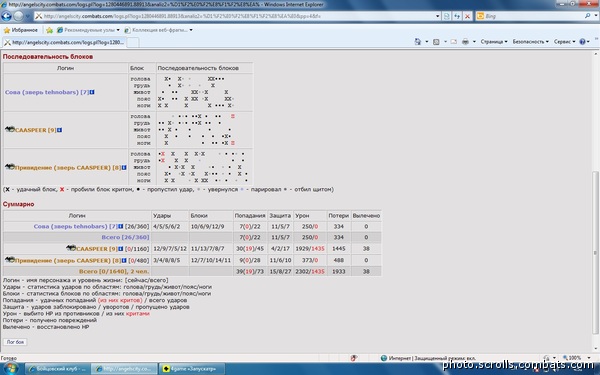Select the angelscity.combats.com logs browser tab
The width and height of the screenshot is (600, 375).
click(x=64, y=42)
